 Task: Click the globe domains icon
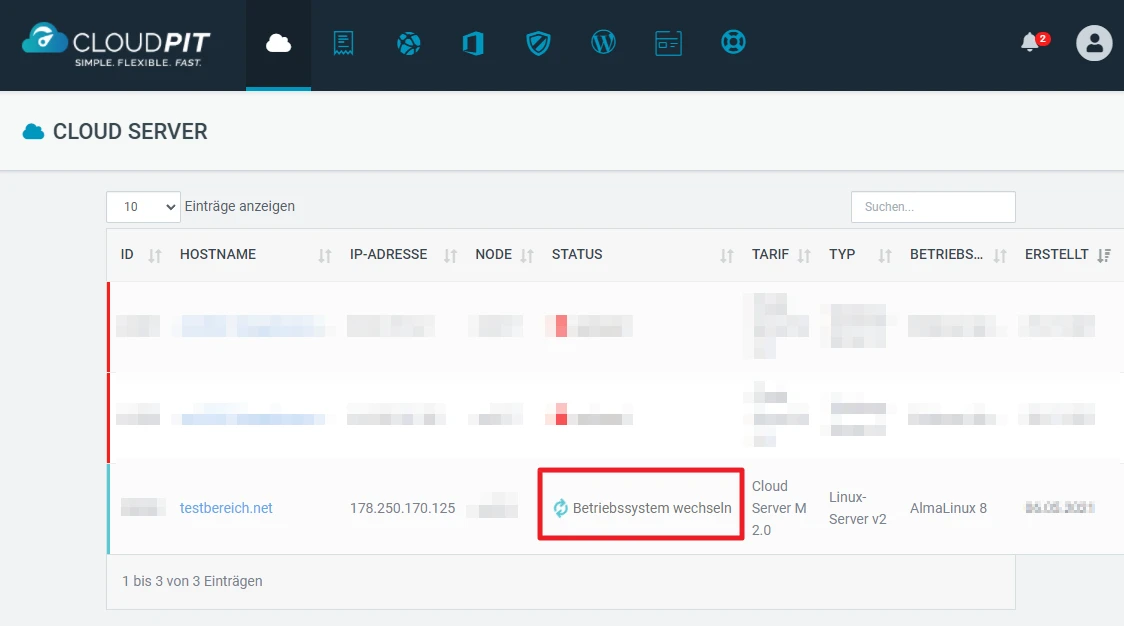coord(408,43)
